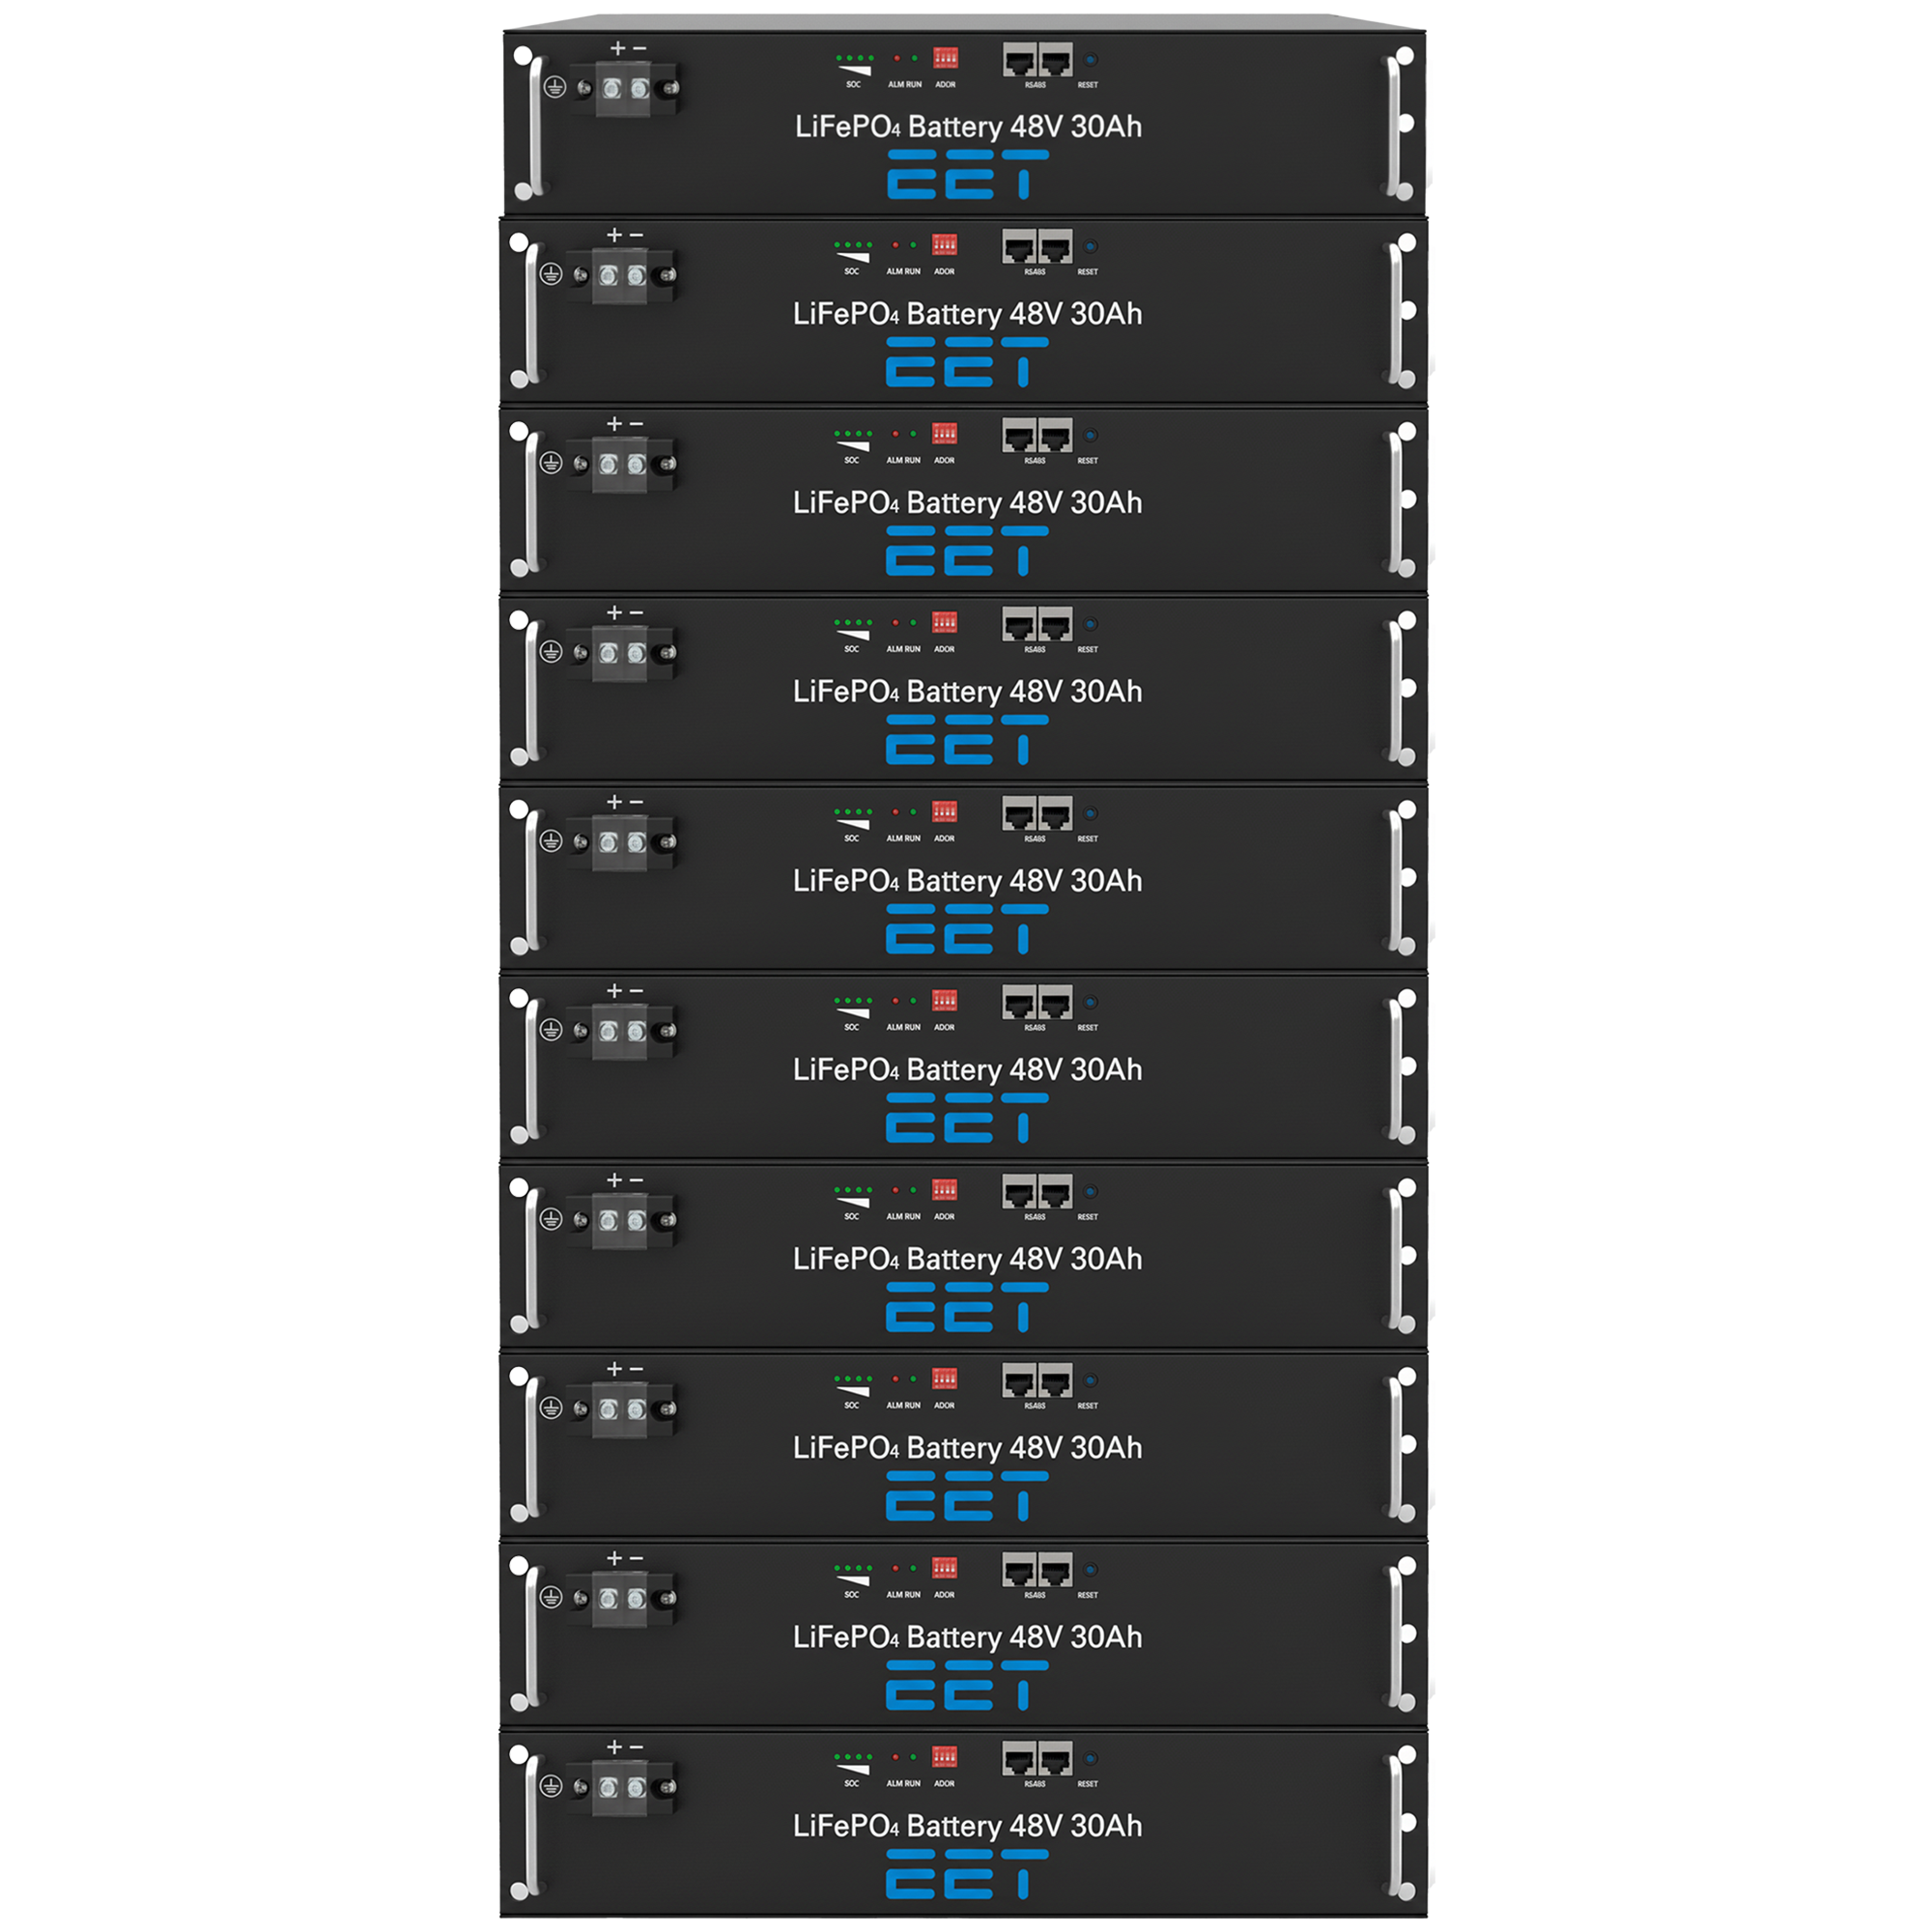Click the right metal handle of bottommost battery
The height and width of the screenshot is (1932, 1932).
(x=1401, y=1823)
